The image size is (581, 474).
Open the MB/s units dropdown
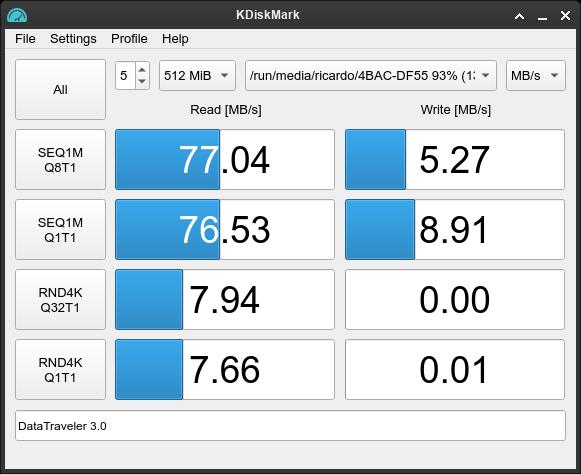(536, 76)
